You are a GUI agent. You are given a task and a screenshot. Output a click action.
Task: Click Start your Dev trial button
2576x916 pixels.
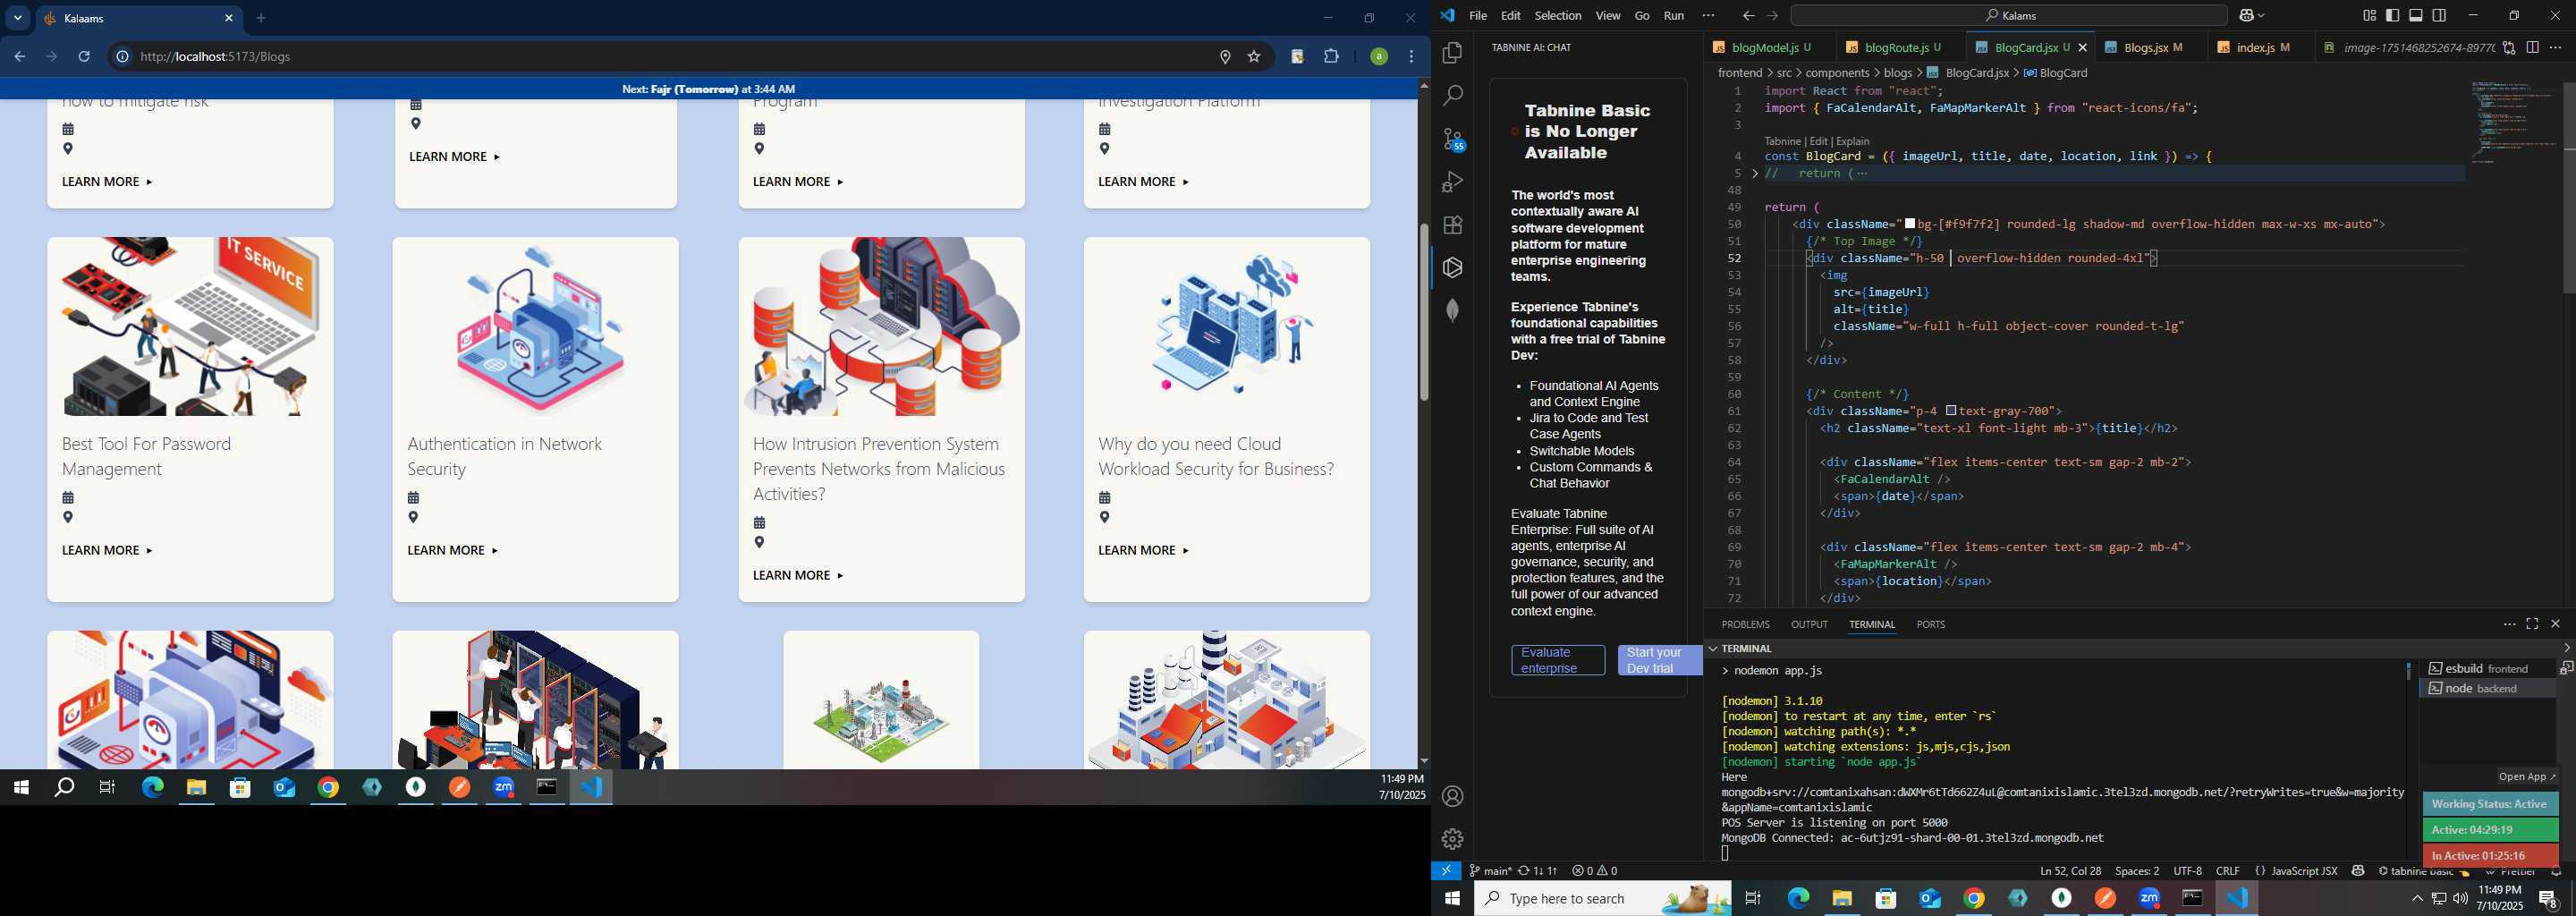[x=1660, y=660]
